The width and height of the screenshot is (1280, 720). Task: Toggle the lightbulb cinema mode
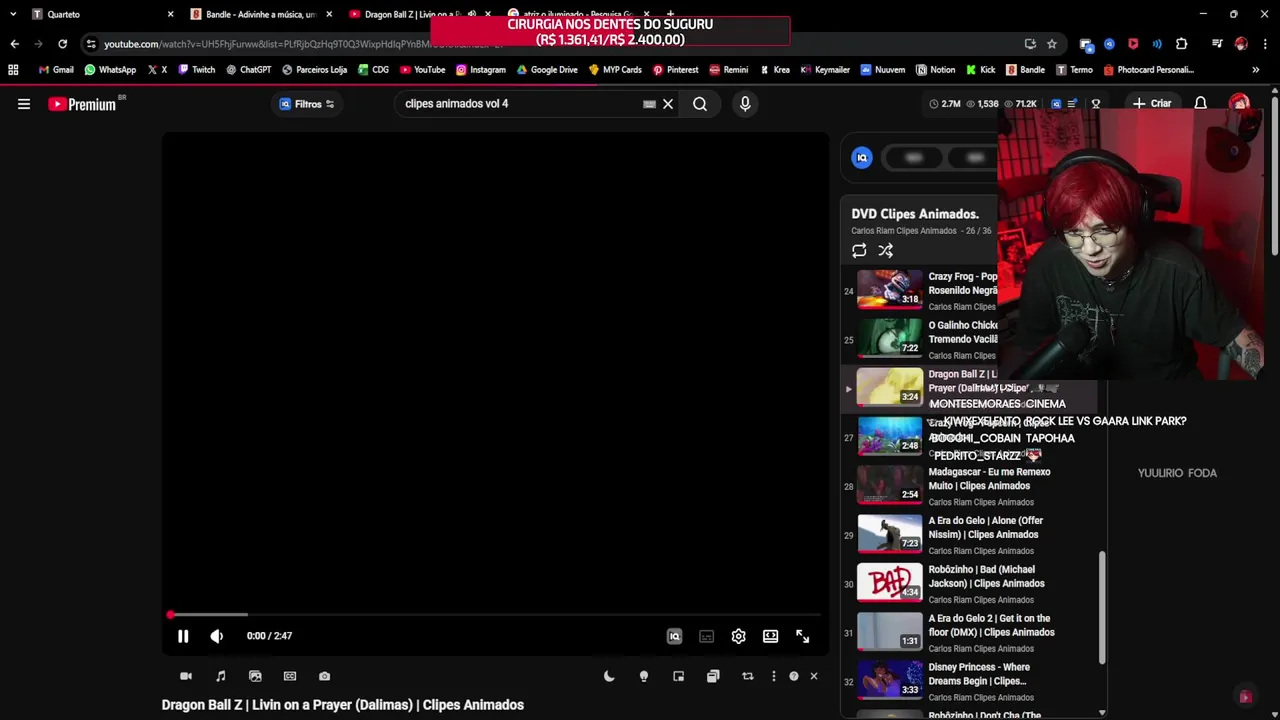[x=644, y=676]
